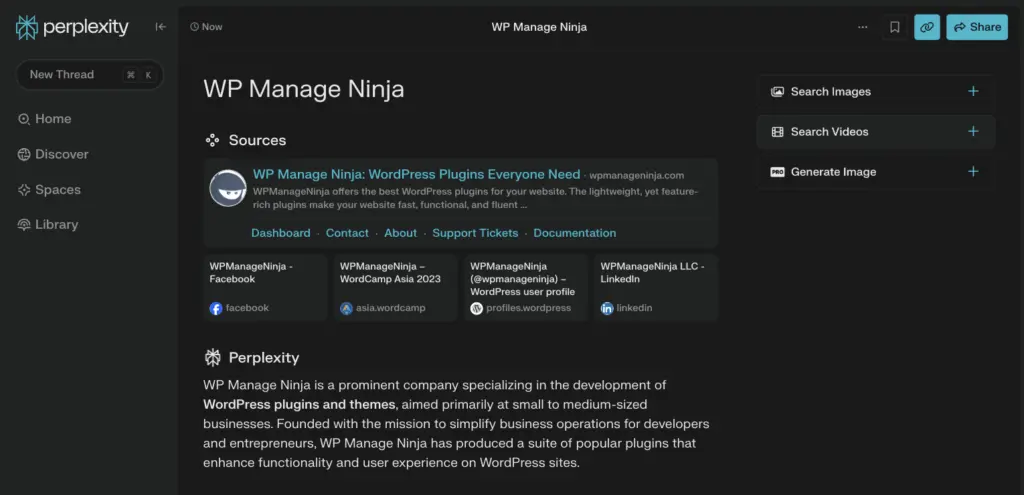Click the Sources section icon
Screen dimensions: 1024x495
(x=212, y=140)
